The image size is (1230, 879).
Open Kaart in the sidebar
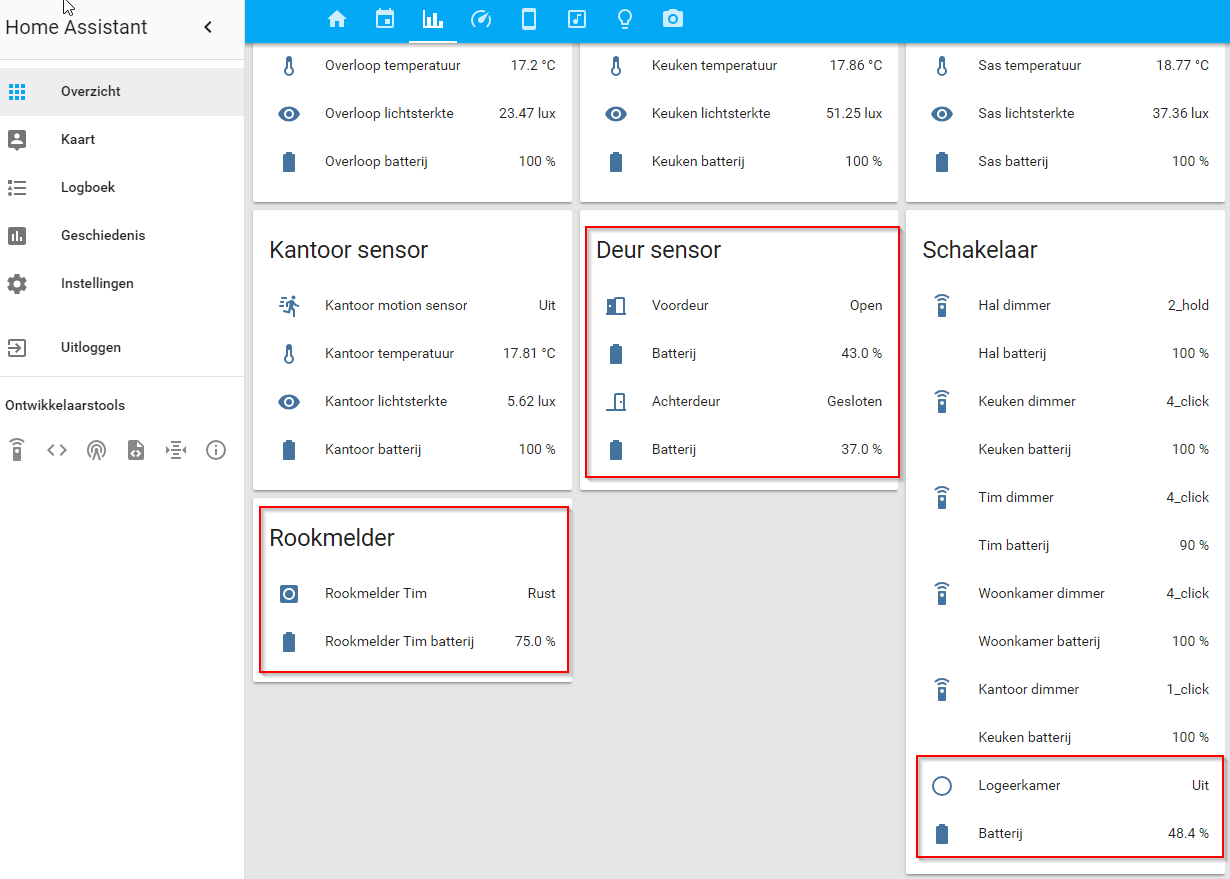[78, 139]
